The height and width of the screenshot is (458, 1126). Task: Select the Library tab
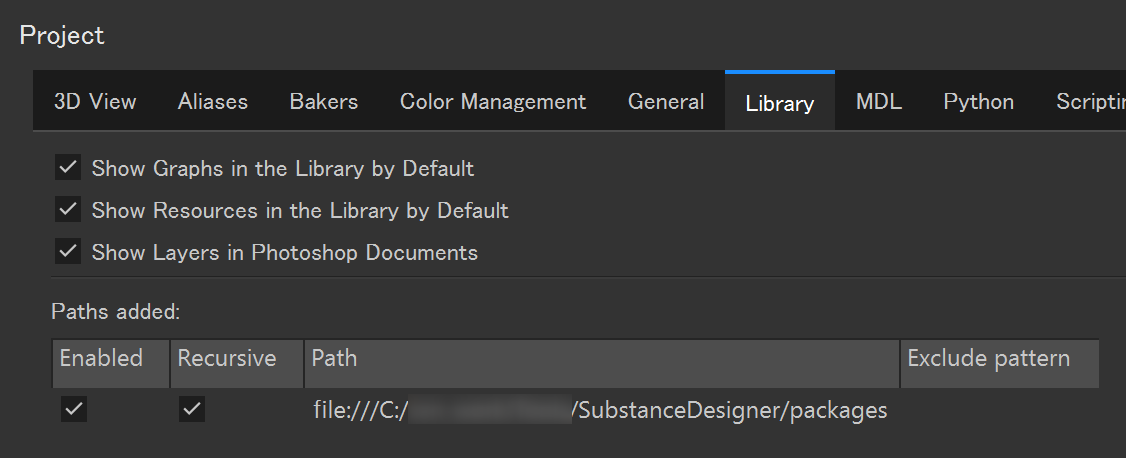780,103
